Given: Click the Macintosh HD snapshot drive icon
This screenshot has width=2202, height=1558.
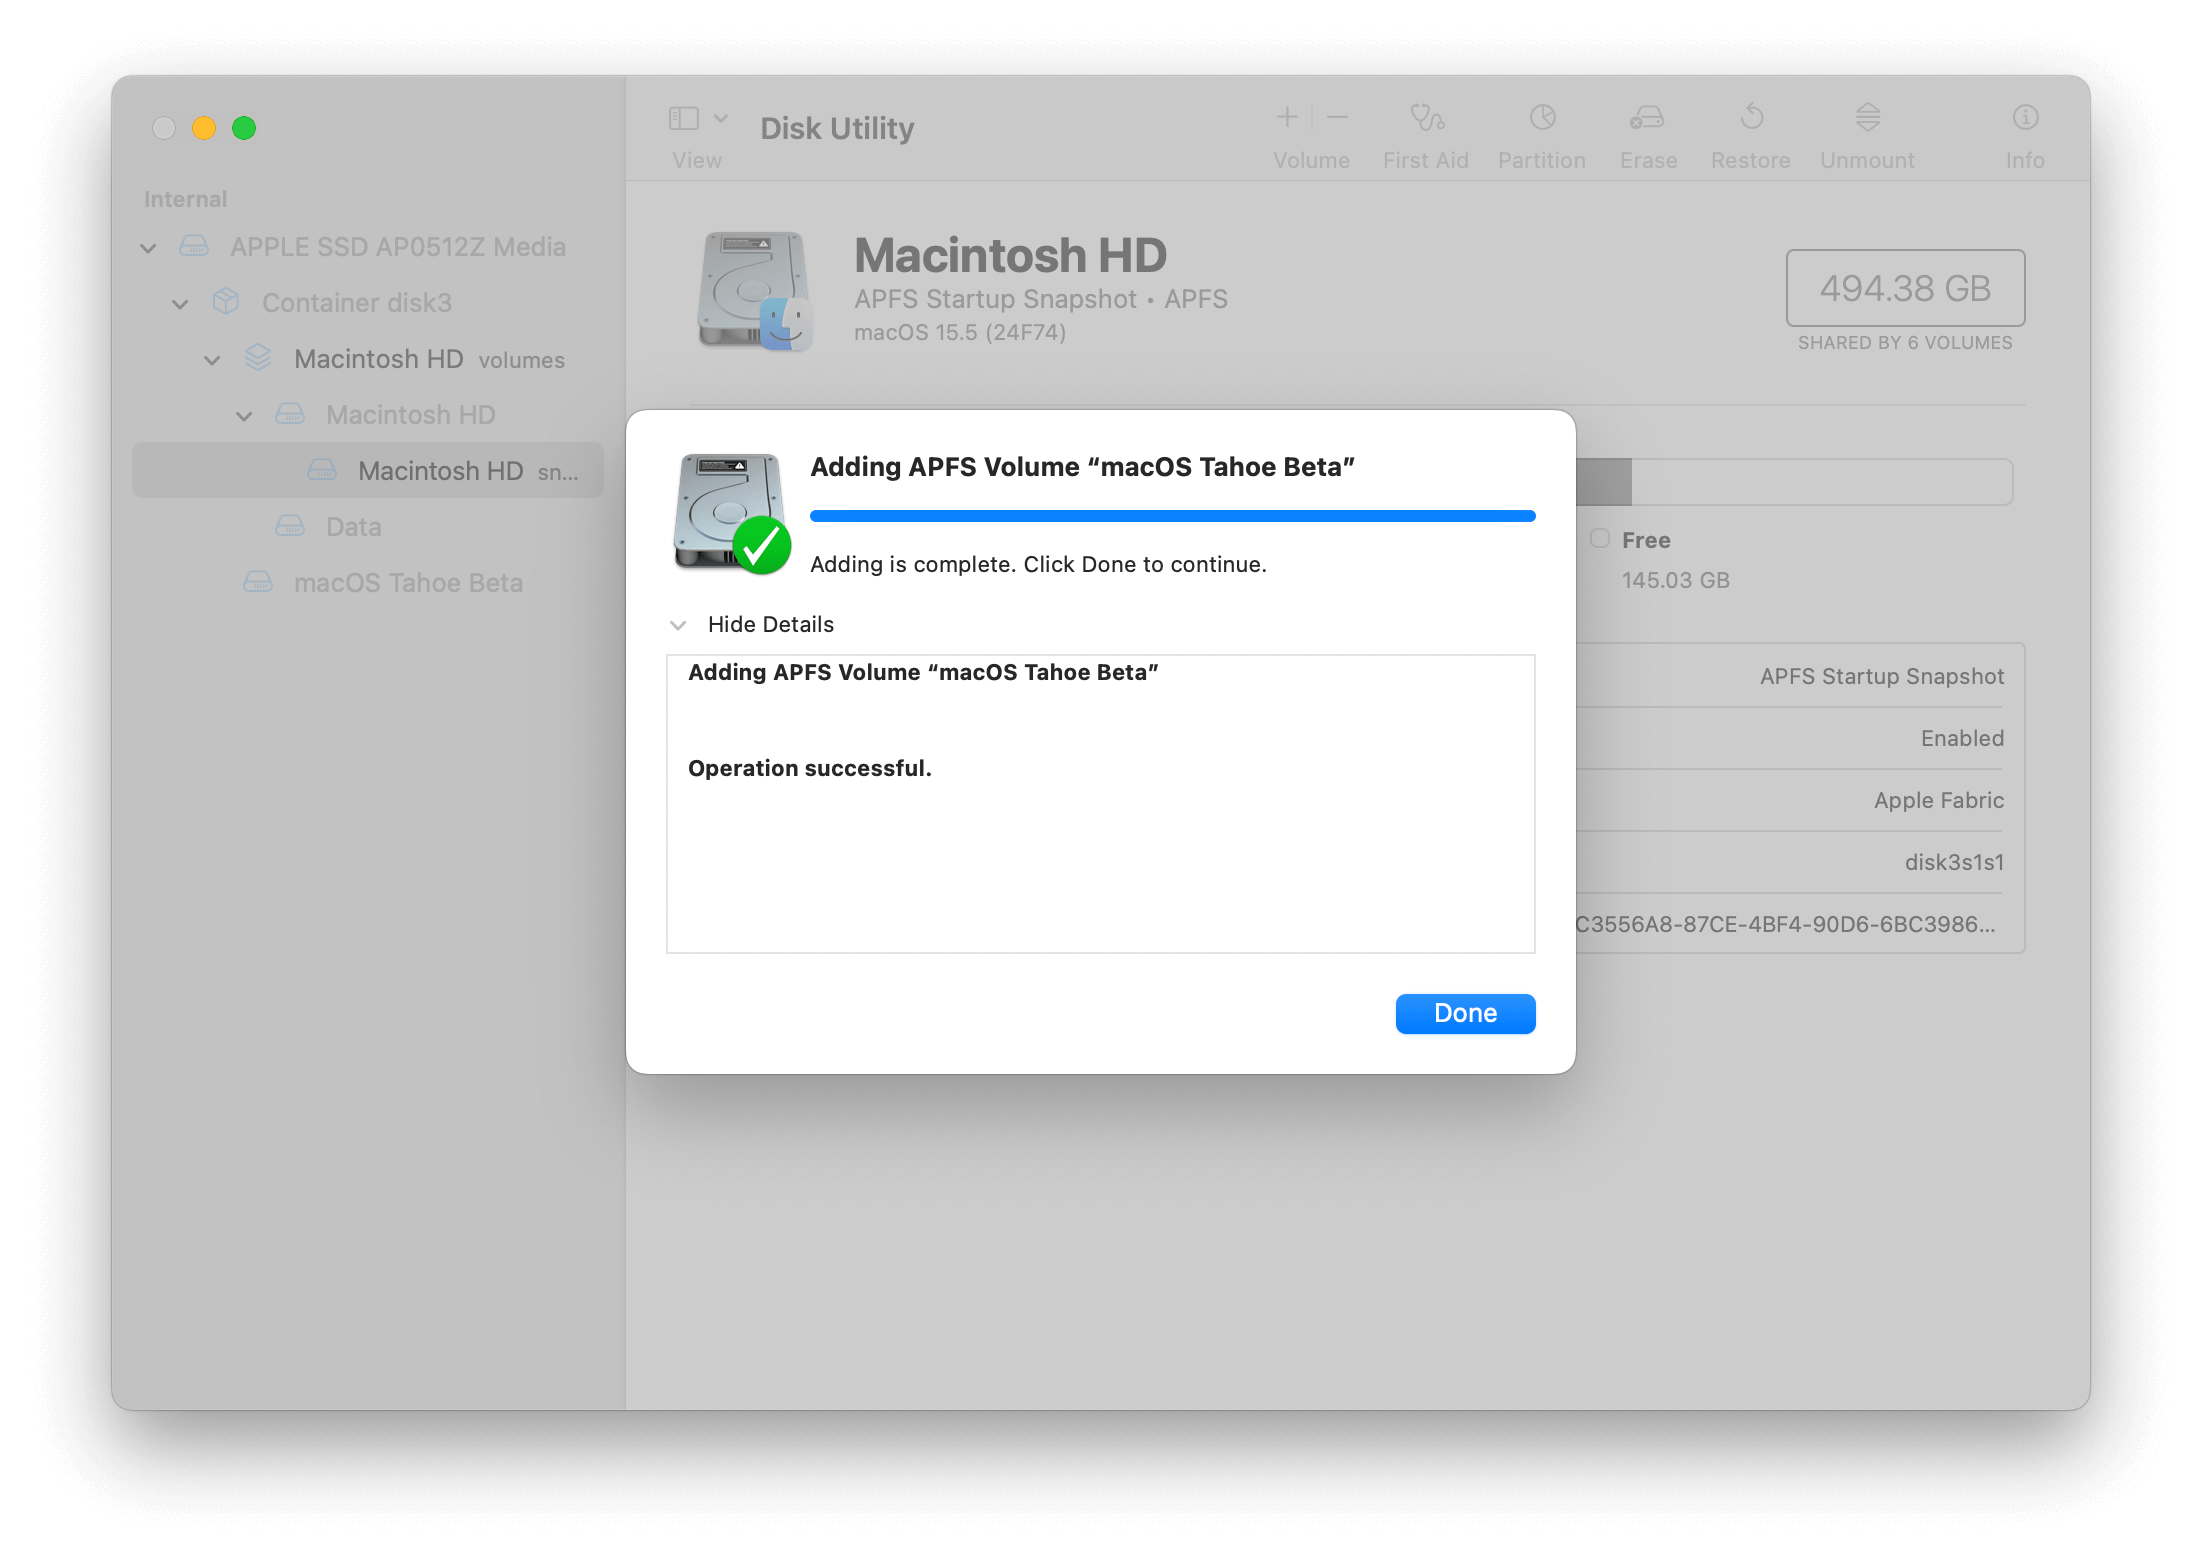Looking at the screenshot, I should coord(322,470).
